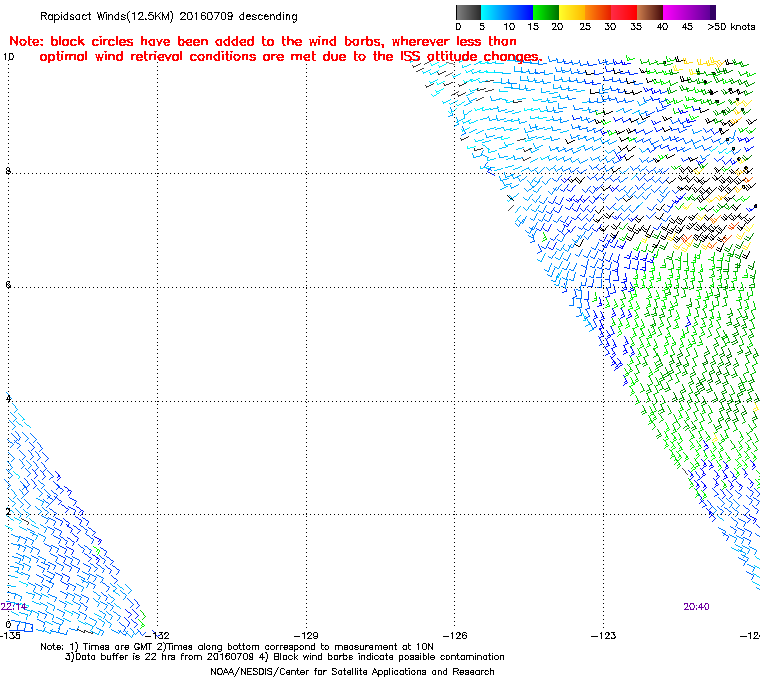Image resolution: width=760 pixels, height=688 pixels.
Task: Click the longitude axis label '-123'
Action: click(x=603, y=636)
